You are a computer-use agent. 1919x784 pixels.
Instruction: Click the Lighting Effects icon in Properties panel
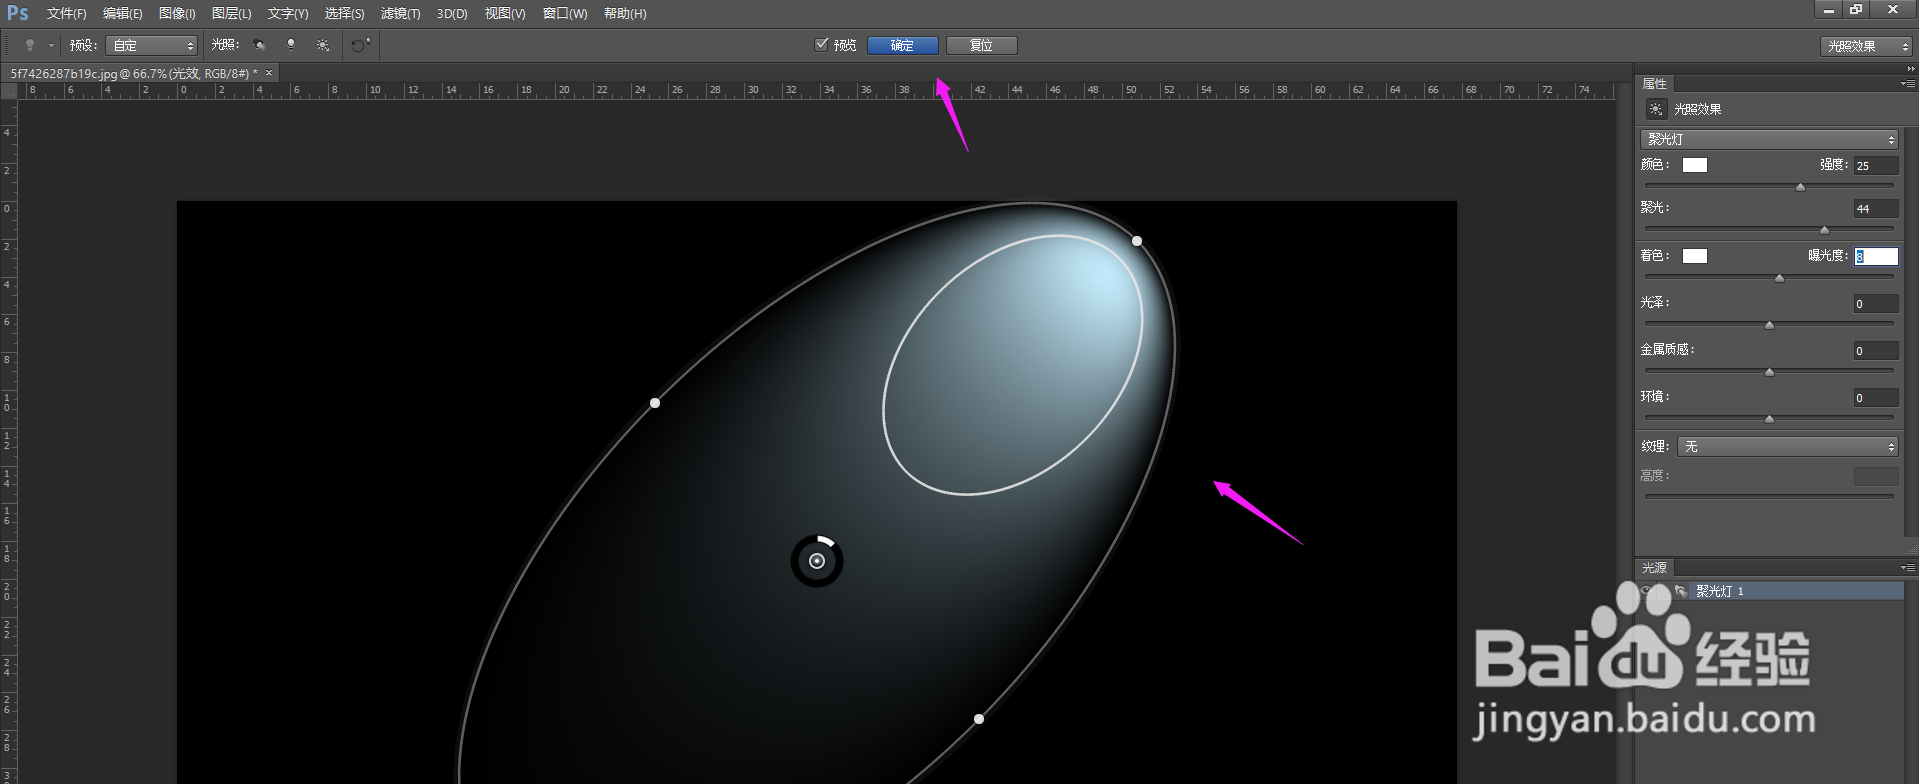click(x=1656, y=109)
